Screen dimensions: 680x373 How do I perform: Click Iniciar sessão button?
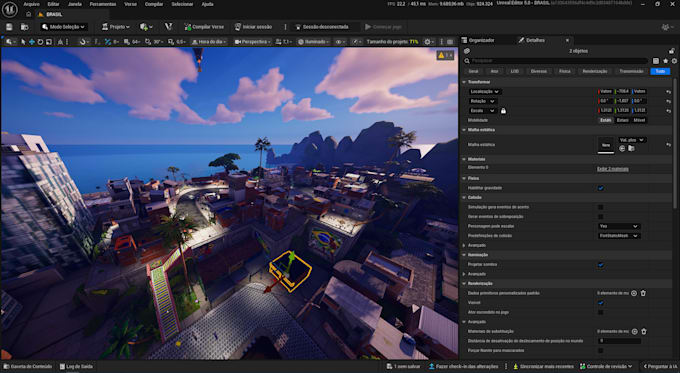[x=253, y=27]
